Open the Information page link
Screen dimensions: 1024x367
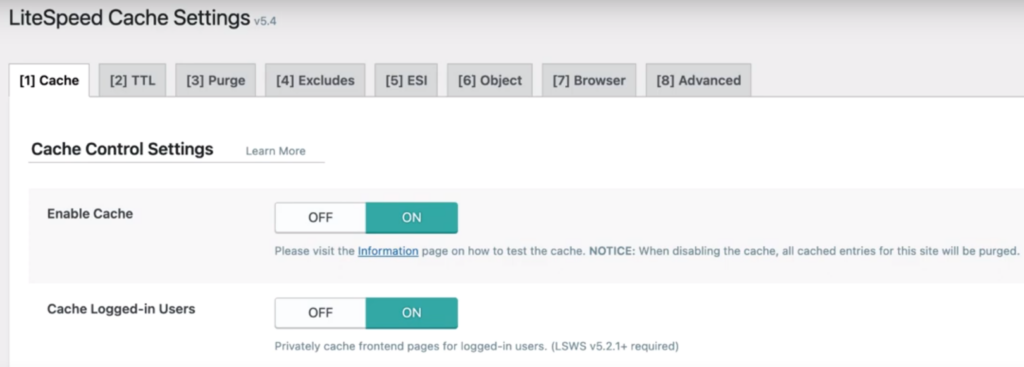pyautogui.click(x=388, y=251)
